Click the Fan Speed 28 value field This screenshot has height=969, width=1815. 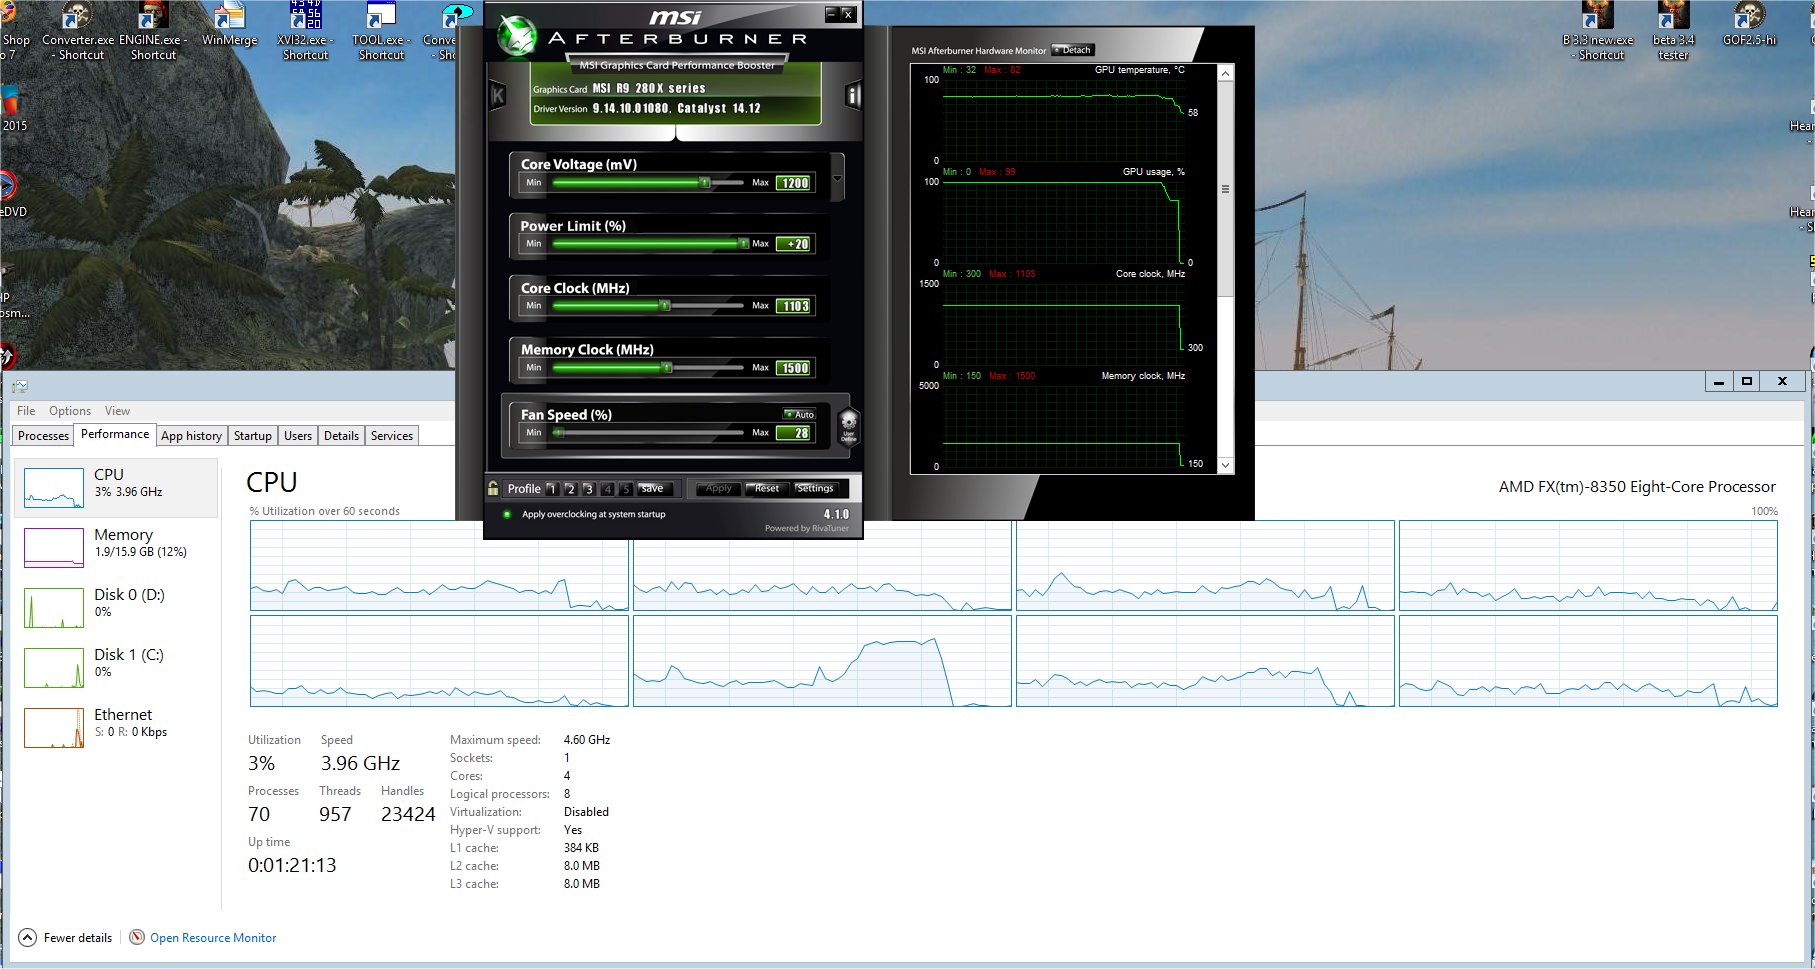point(795,433)
